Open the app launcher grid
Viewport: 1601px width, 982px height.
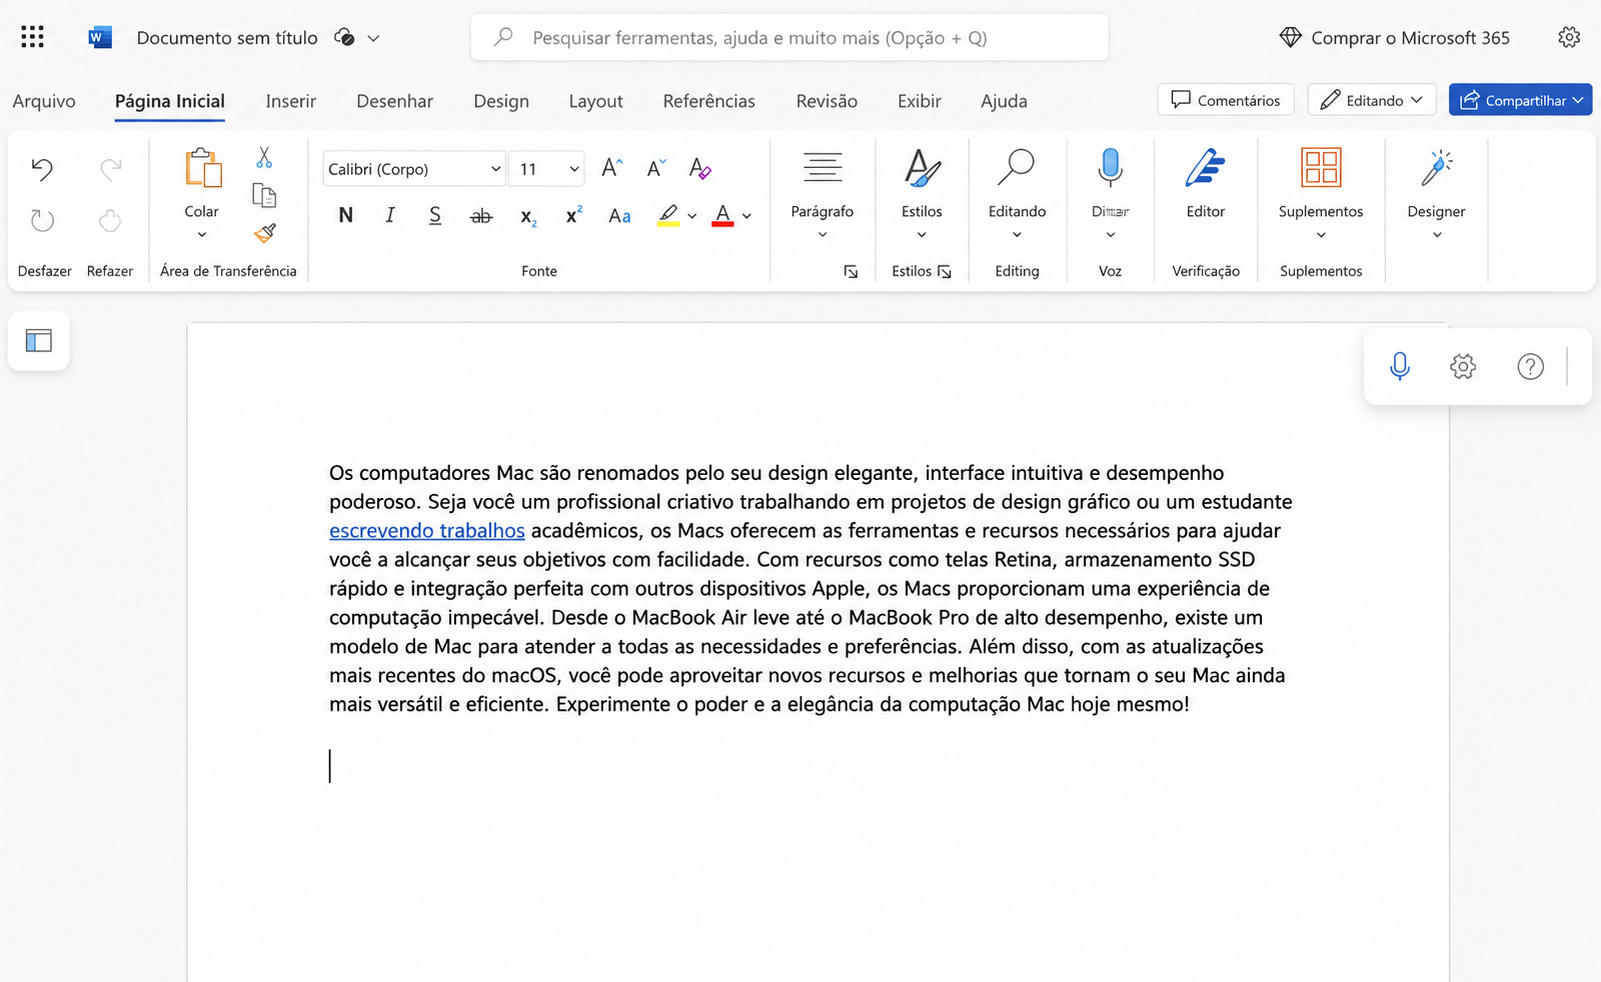click(x=32, y=37)
